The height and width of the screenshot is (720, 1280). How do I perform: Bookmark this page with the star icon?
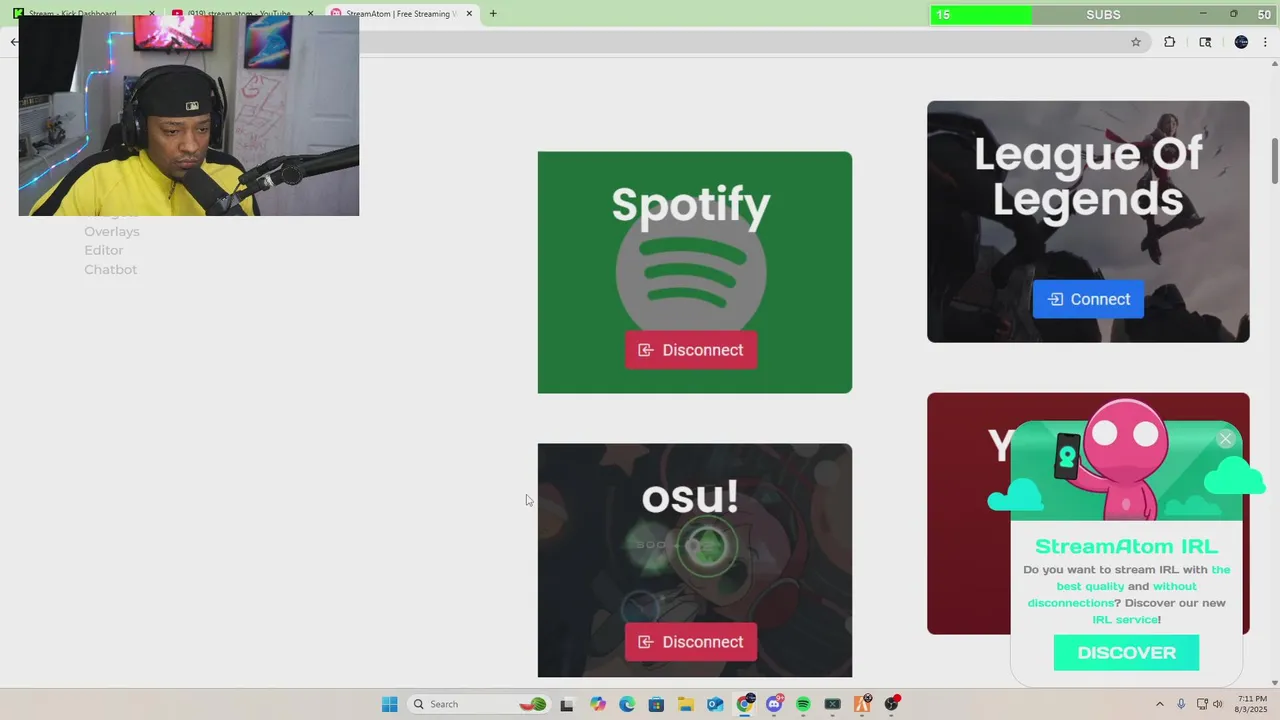point(1136,42)
